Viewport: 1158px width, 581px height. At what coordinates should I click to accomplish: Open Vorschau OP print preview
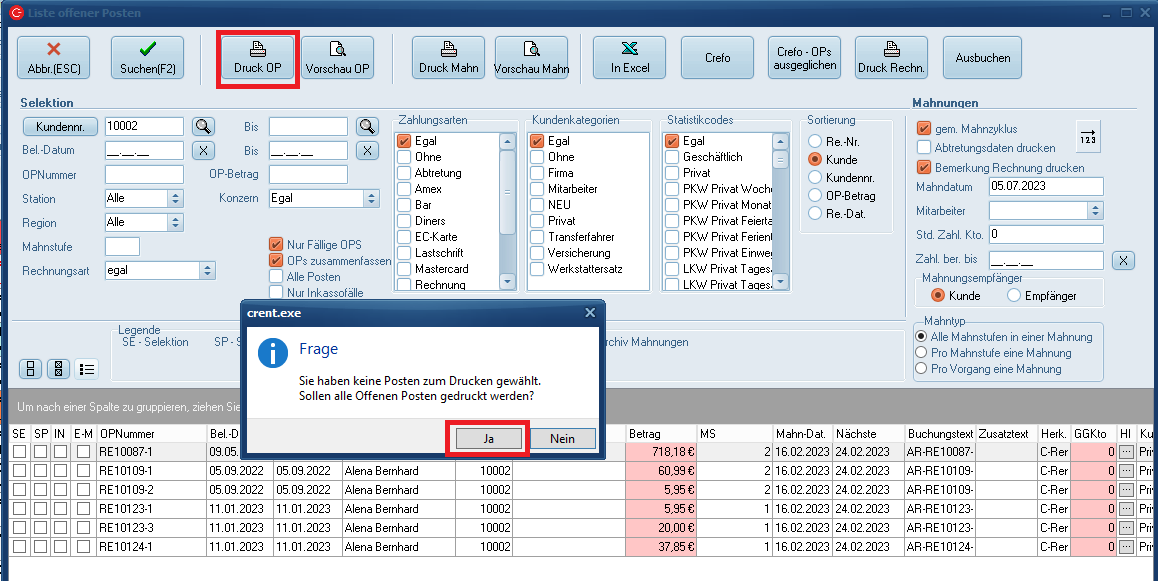tap(338, 58)
